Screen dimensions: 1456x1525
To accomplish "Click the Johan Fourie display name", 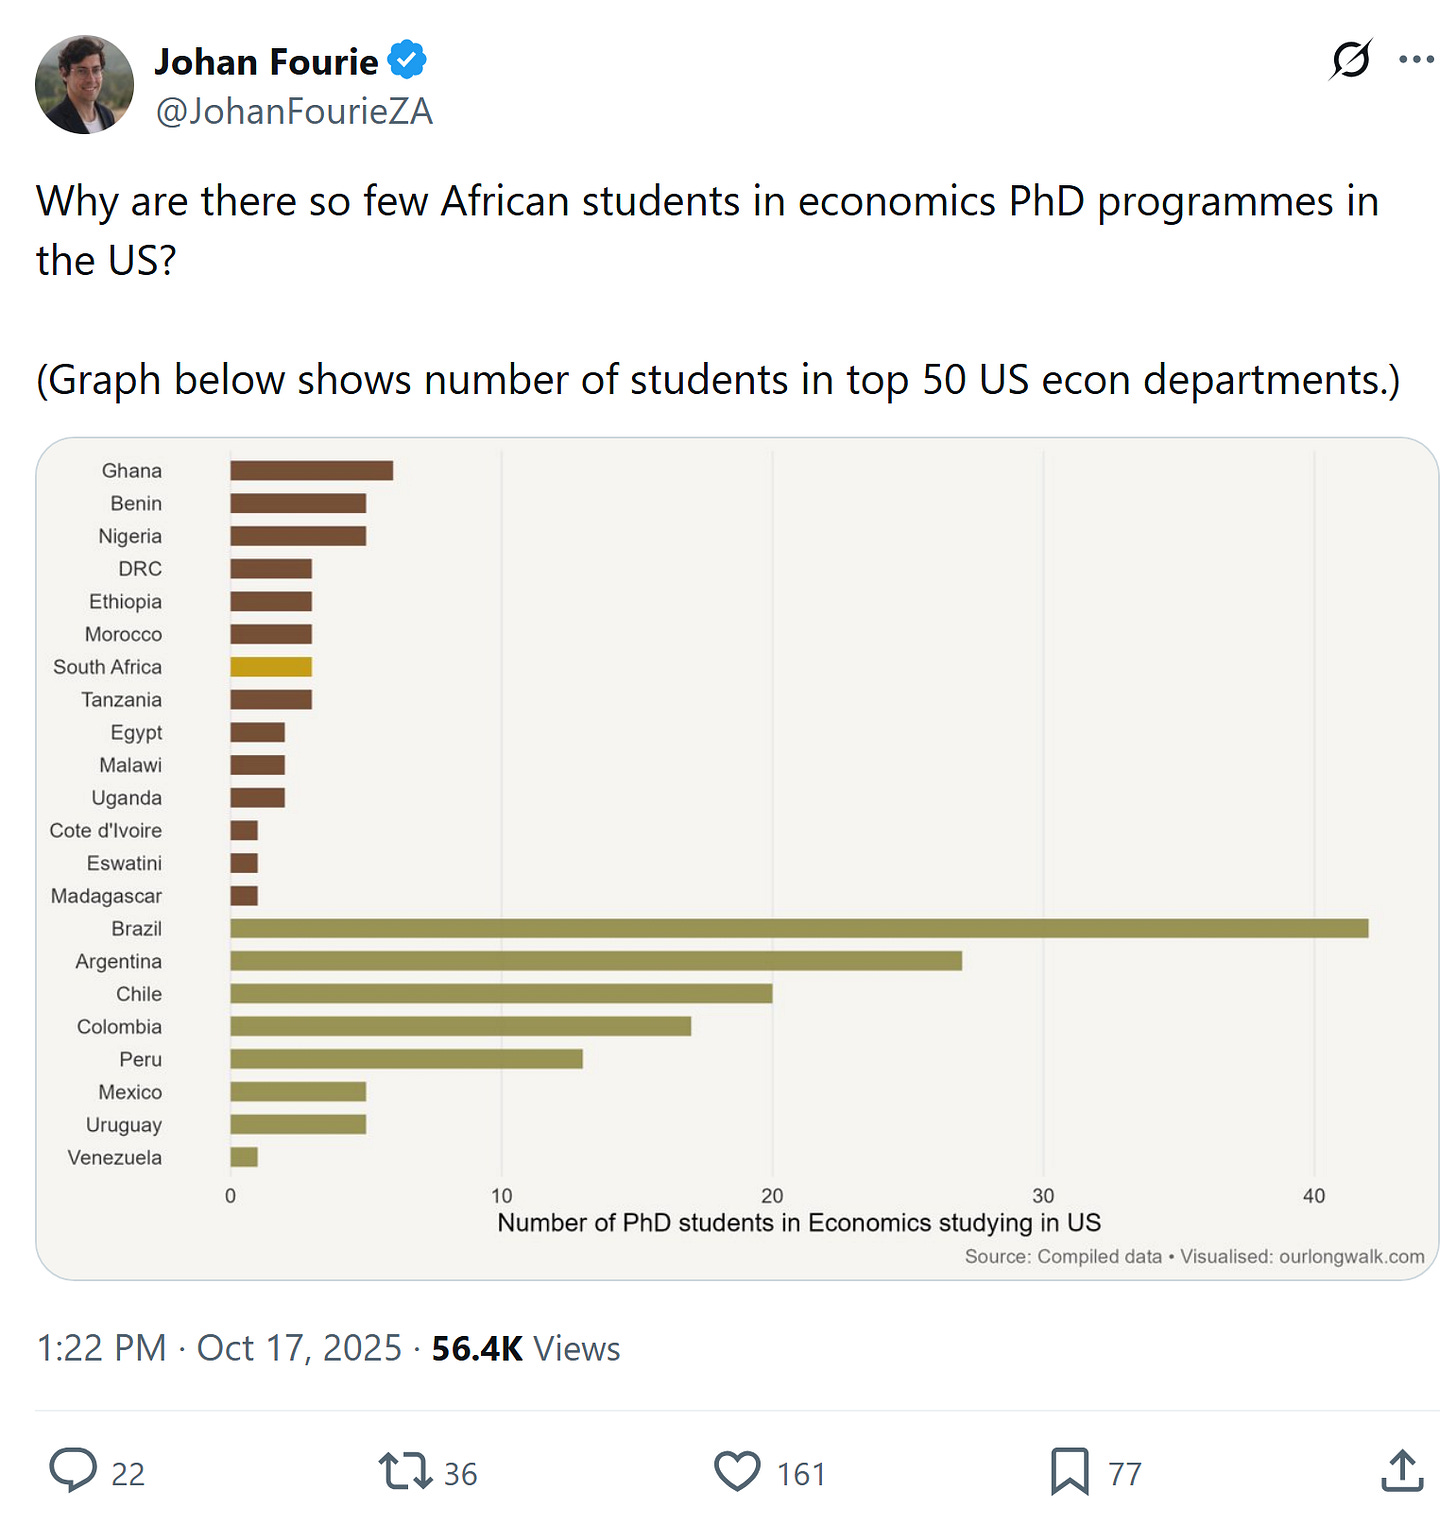I will pyautogui.click(x=266, y=62).
